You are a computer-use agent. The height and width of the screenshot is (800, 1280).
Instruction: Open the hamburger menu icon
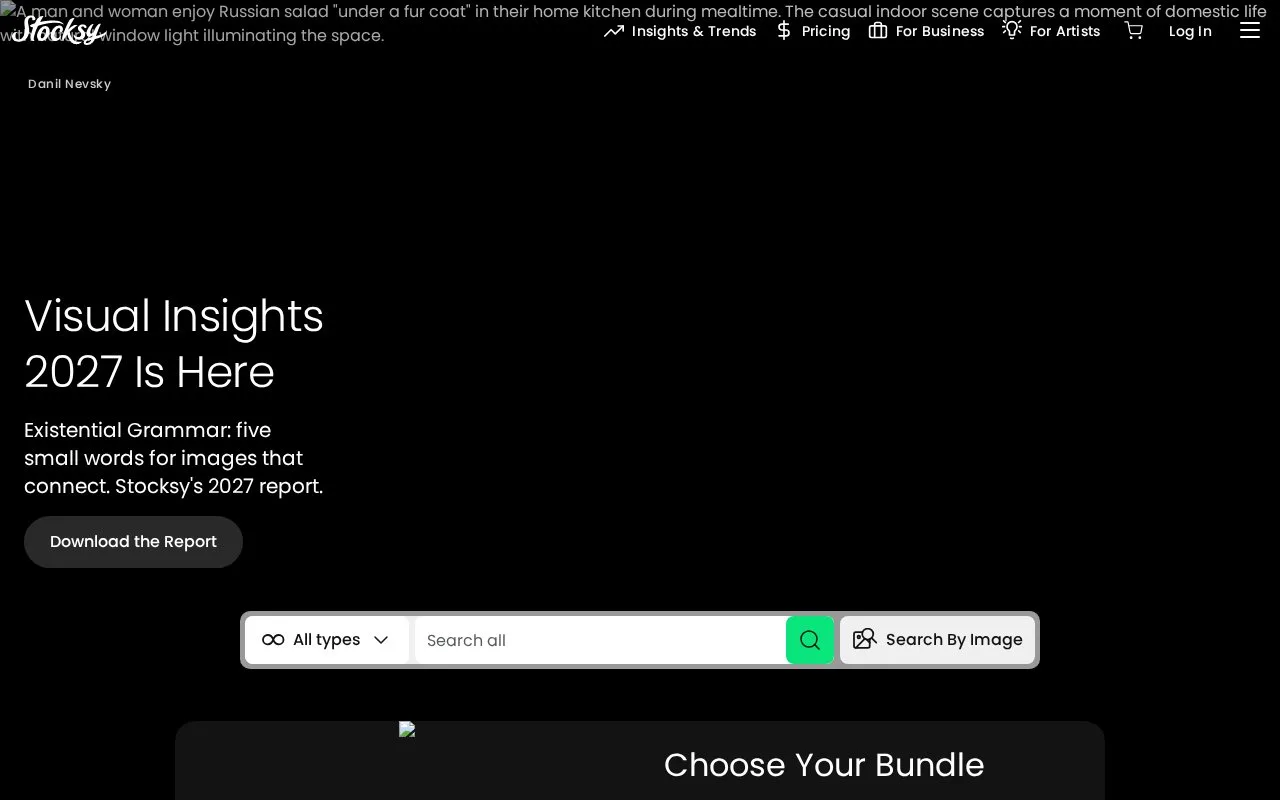pyautogui.click(x=1250, y=31)
